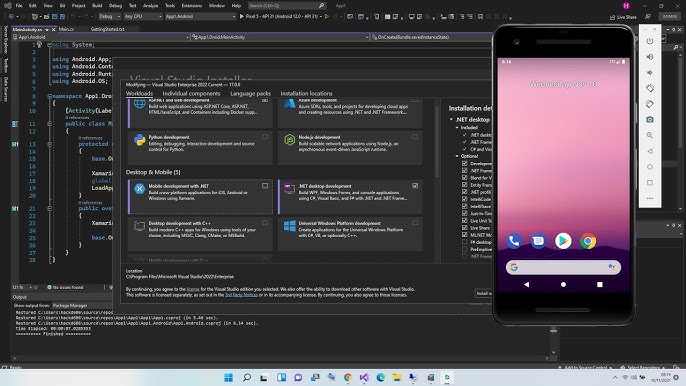Click the emulator volume up icon
This screenshot has height=386, width=686.
click(650, 57)
